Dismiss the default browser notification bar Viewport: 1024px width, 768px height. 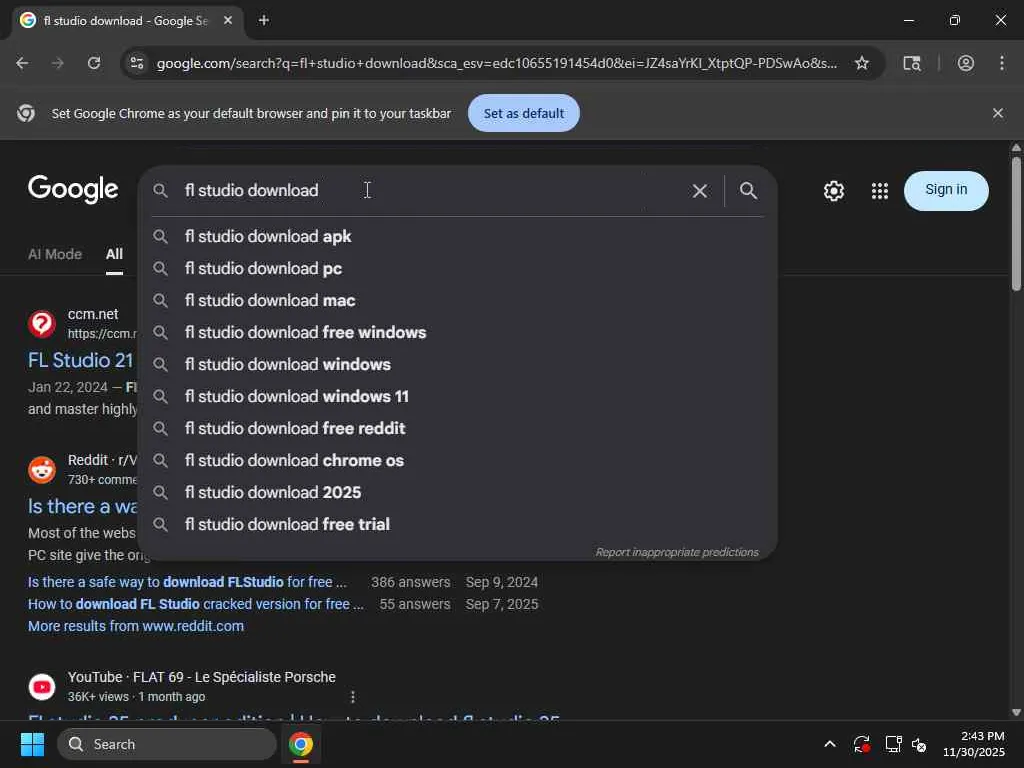click(x=998, y=113)
